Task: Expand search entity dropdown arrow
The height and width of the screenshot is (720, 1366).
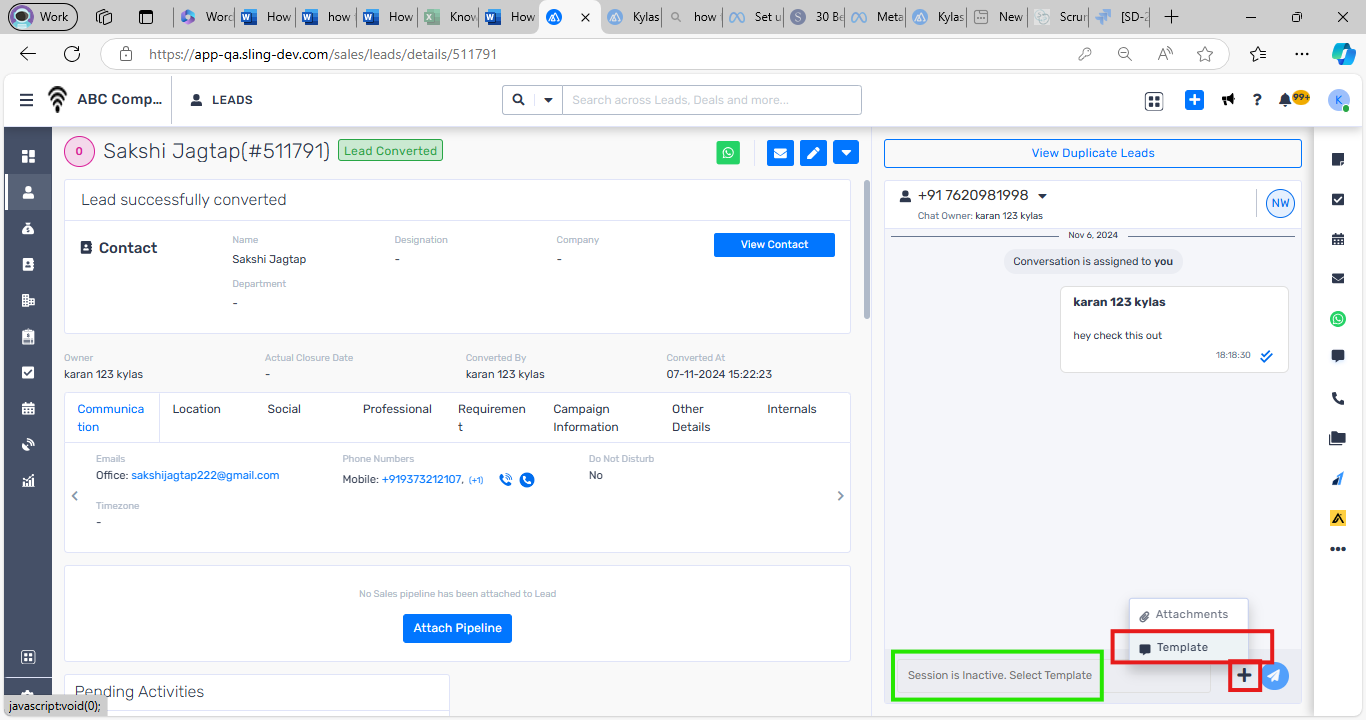Action: 548,100
